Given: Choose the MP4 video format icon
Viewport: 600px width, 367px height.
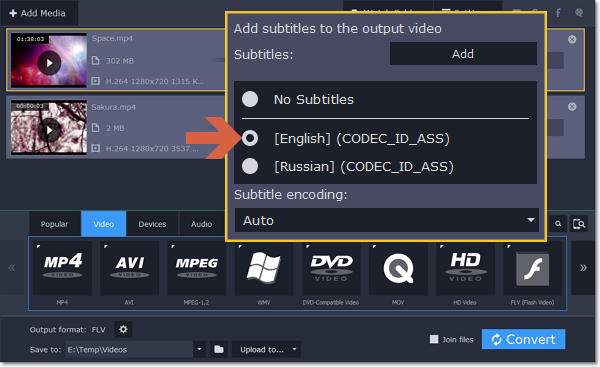Looking at the screenshot, I should (62, 268).
